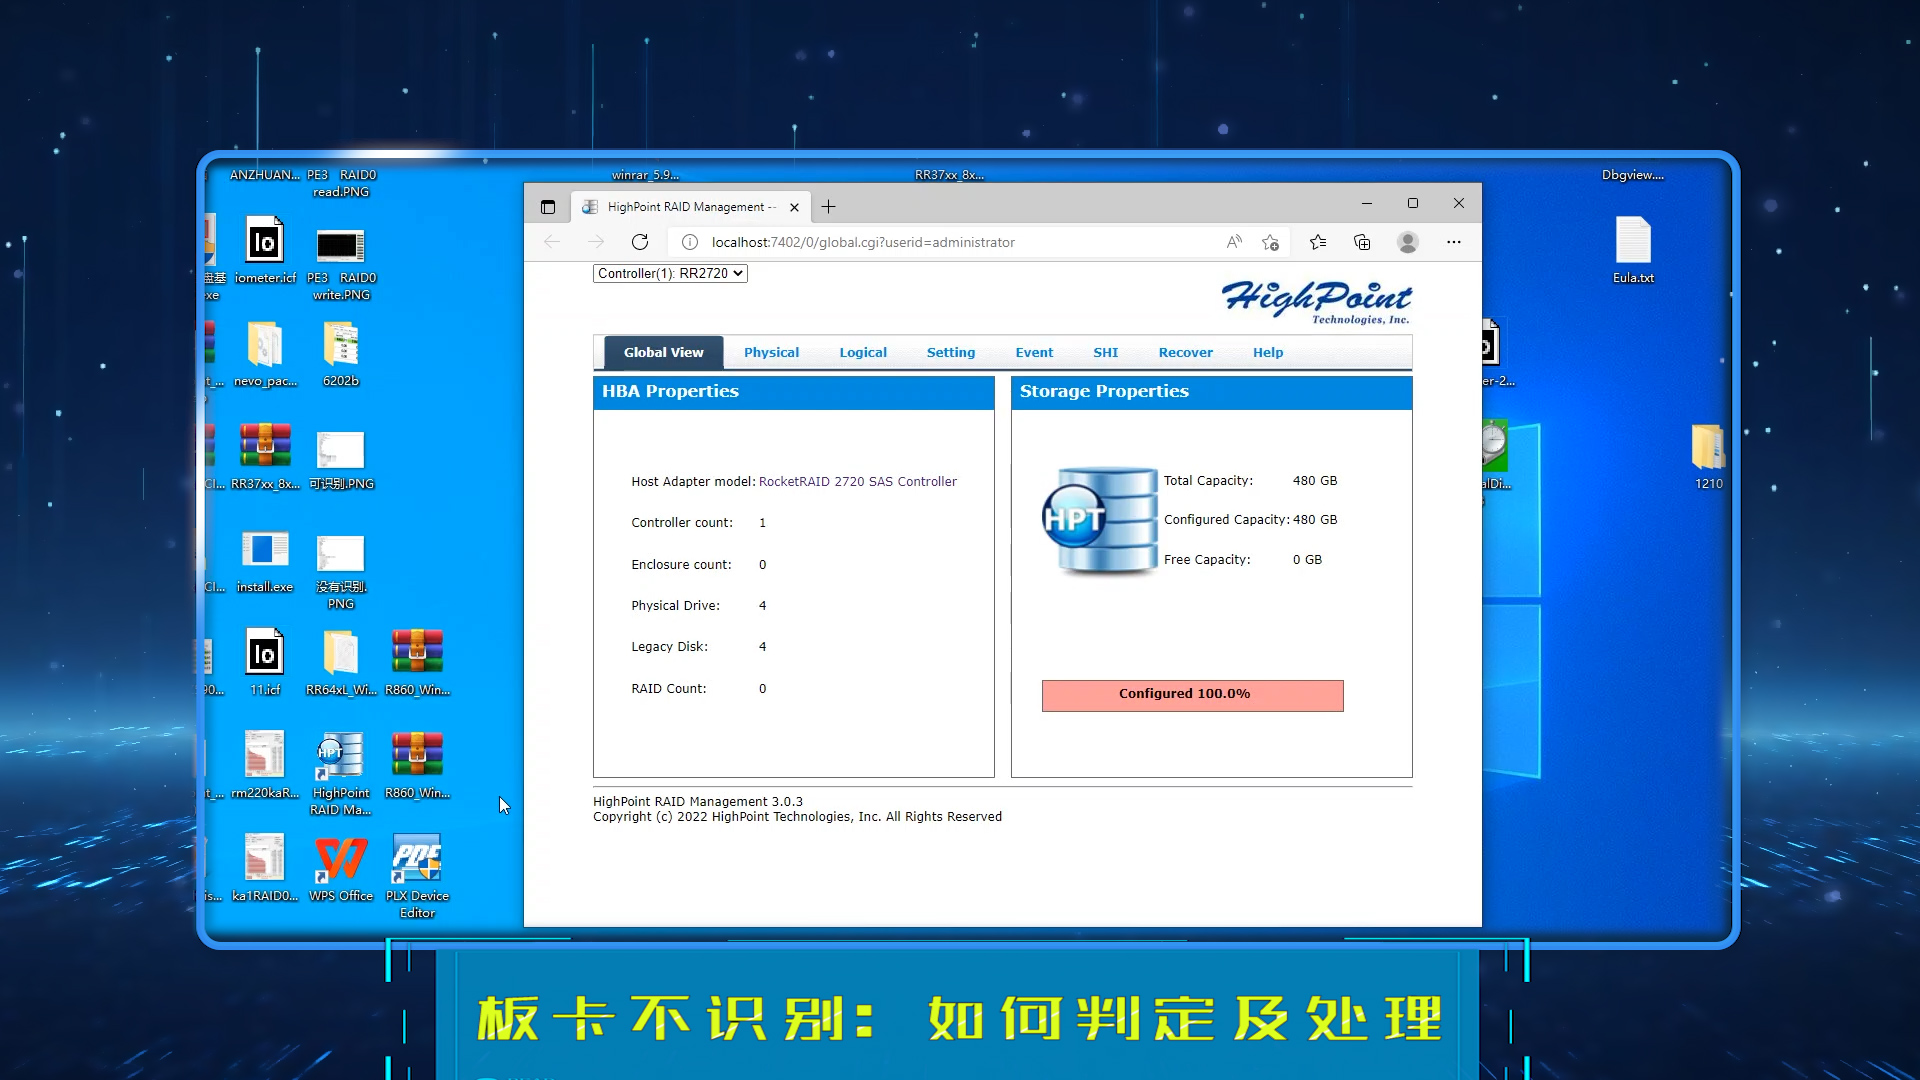Open the Controller(1): RR2720 dropdown
Screen dimensions: 1920x1080
point(670,273)
